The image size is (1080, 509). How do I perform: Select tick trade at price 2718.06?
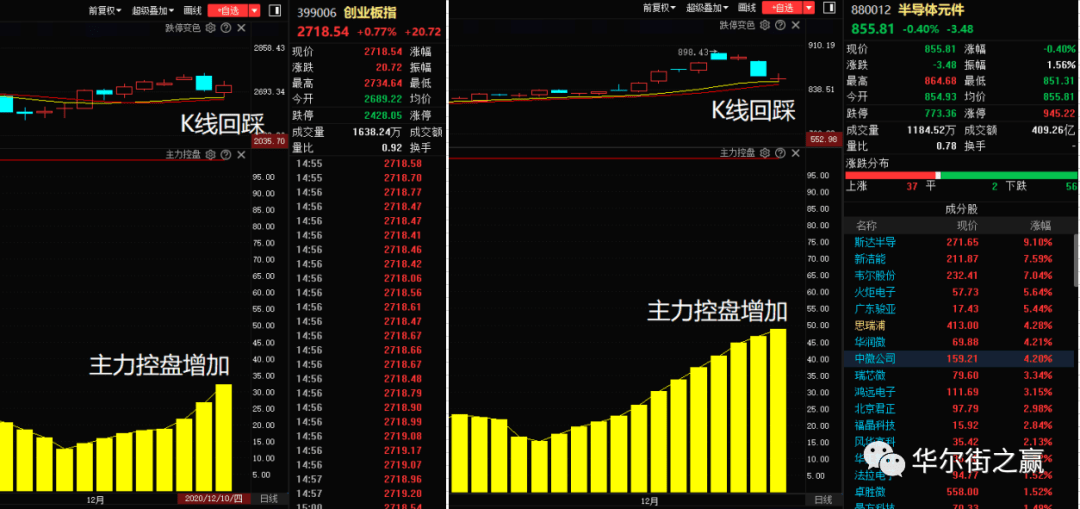[x=402, y=278]
